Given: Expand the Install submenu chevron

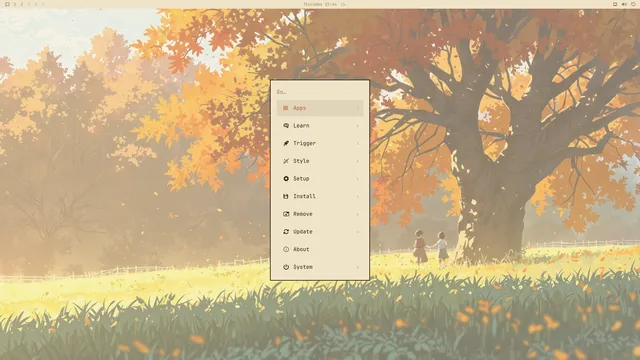Looking at the screenshot, I should pos(358,196).
